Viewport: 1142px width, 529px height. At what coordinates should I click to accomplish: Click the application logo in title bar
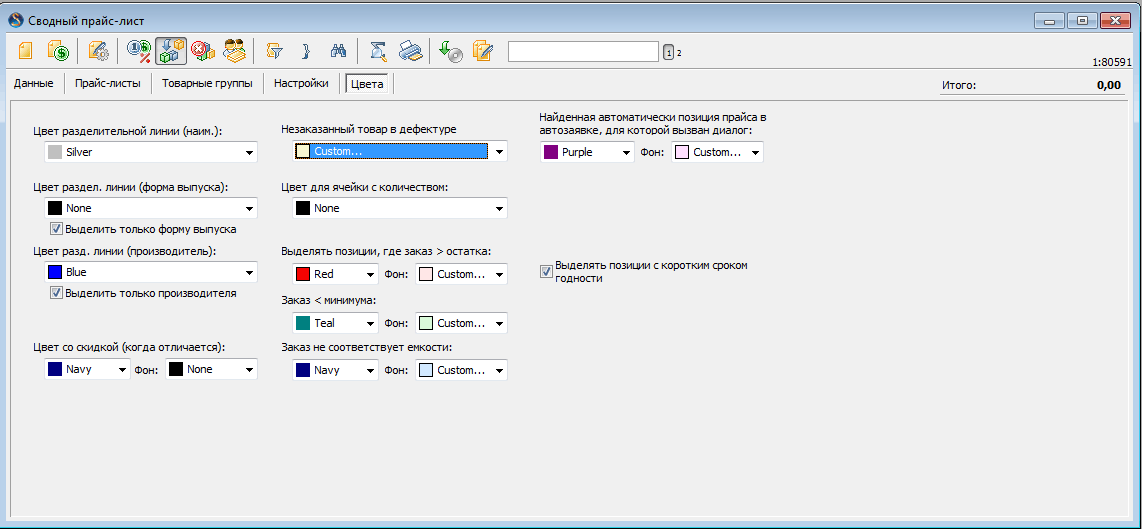(x=15, y=20)
